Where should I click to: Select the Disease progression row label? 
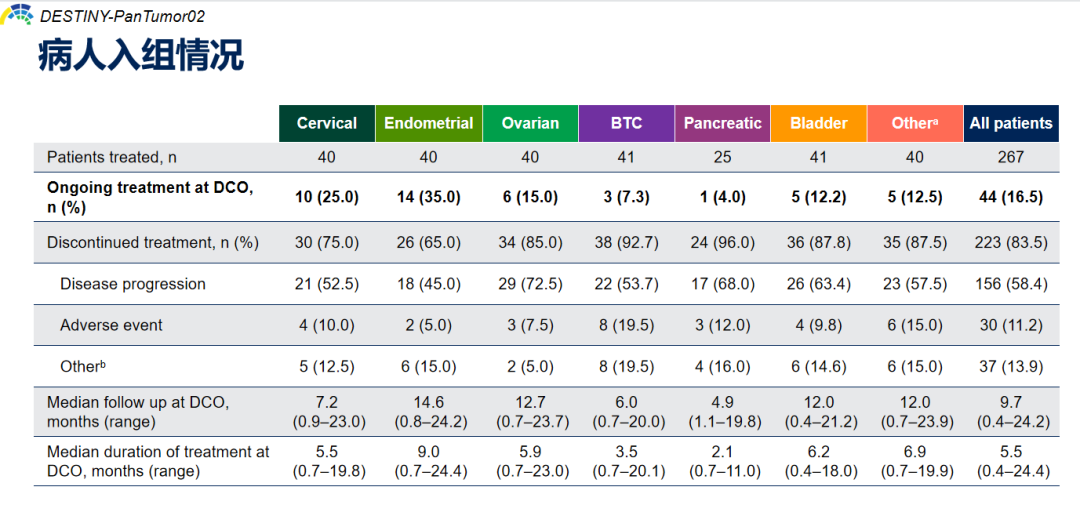pyautogui.click(x=132, y=284)
